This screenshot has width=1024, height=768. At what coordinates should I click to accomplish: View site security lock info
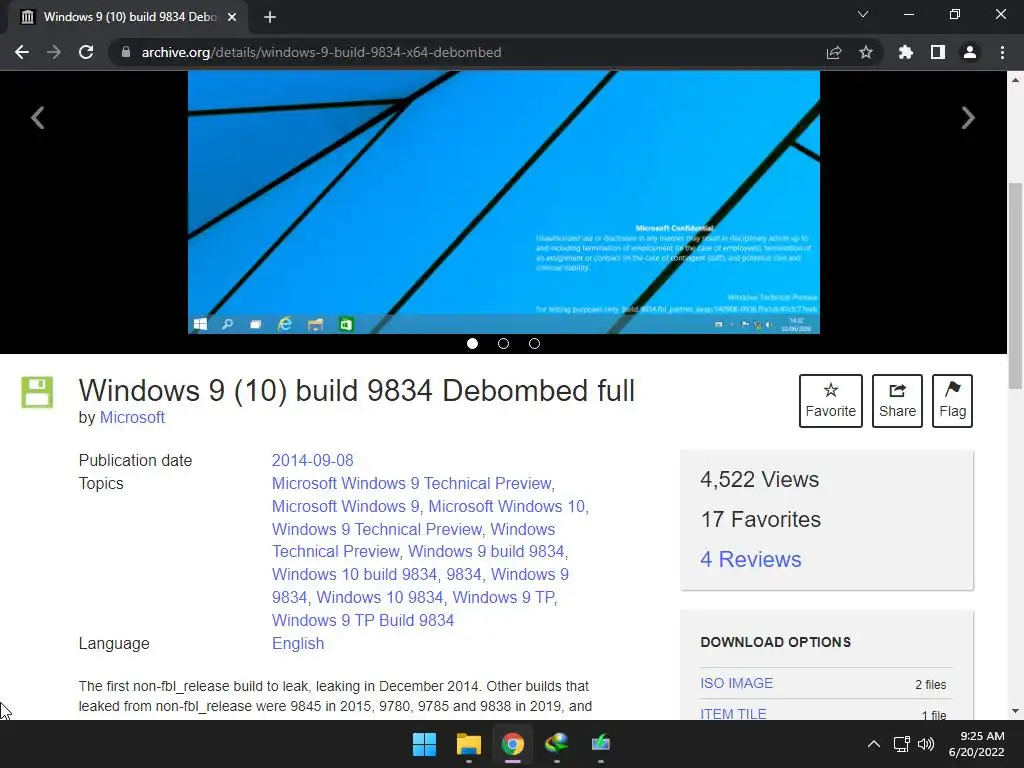126,52
